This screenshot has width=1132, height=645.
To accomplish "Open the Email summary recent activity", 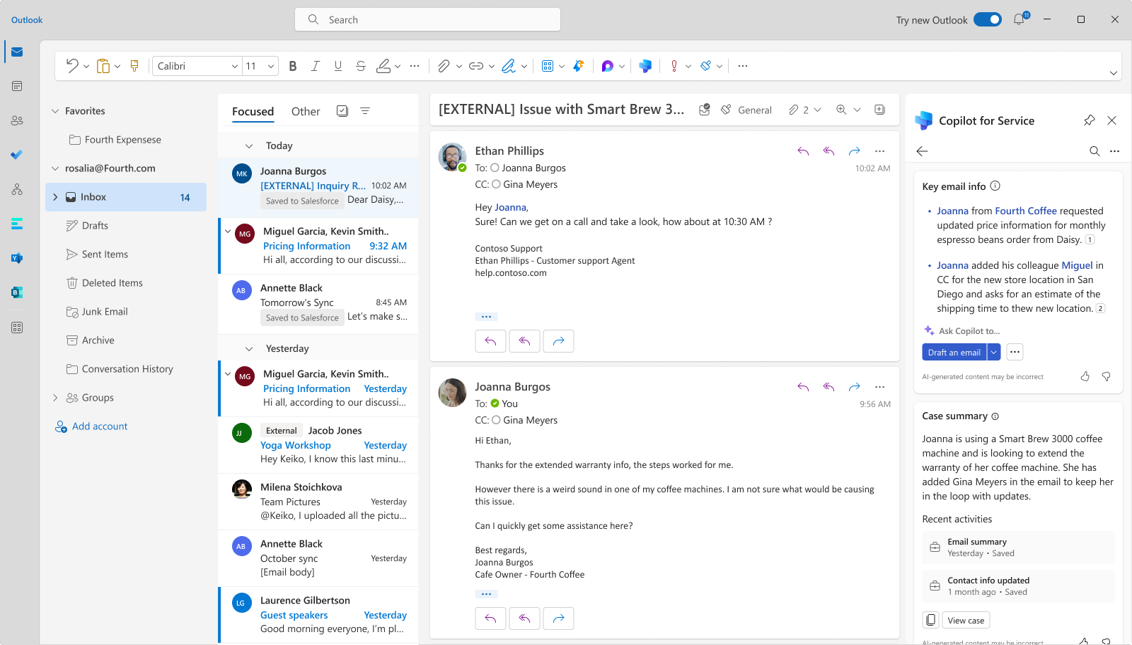I will [x=1018, y=547].
